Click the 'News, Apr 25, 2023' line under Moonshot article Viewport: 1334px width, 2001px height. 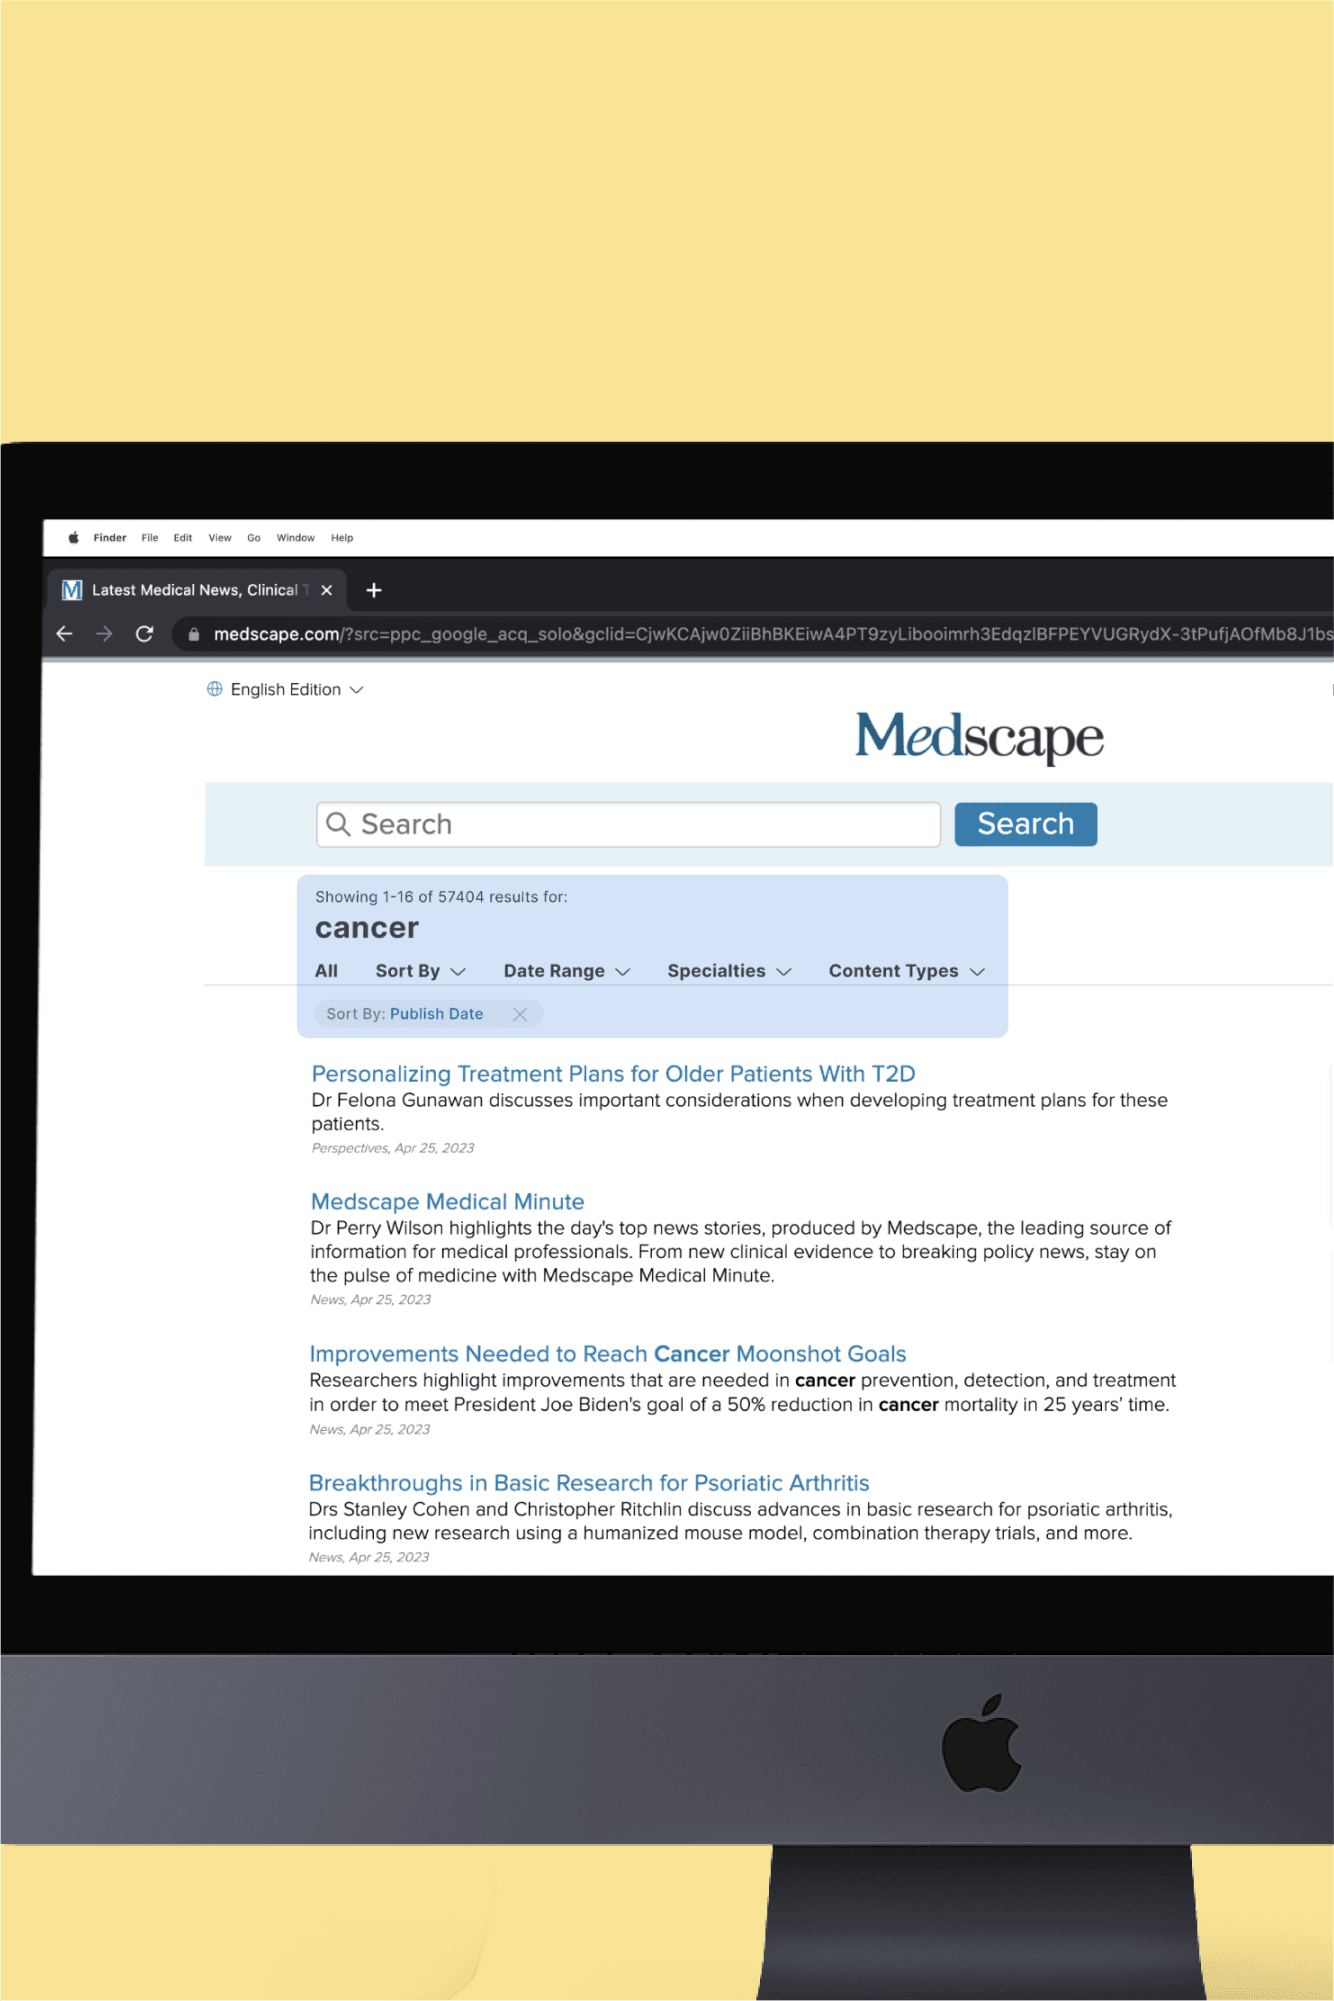click(369, 1430)
